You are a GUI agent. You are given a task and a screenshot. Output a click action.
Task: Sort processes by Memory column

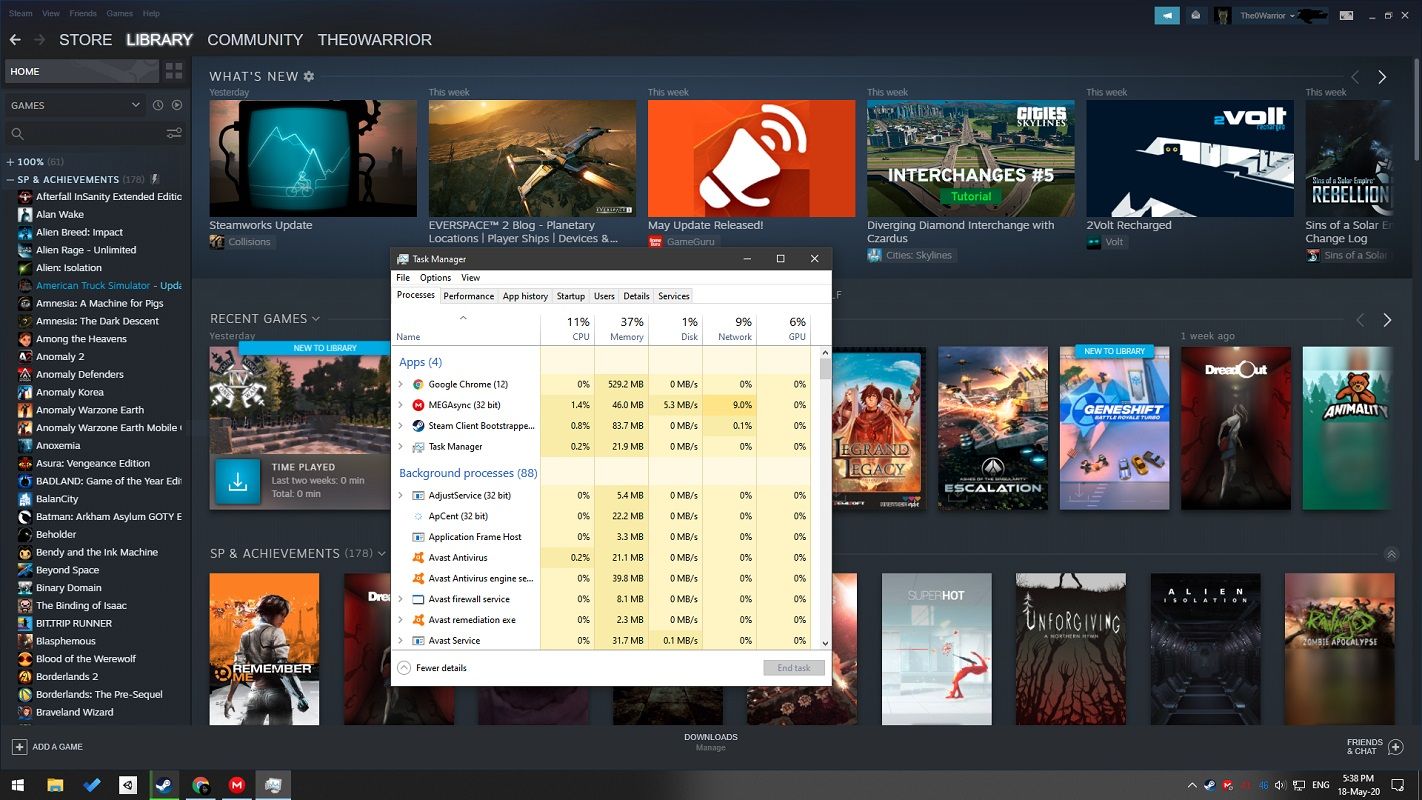click(x=620, y=329)
